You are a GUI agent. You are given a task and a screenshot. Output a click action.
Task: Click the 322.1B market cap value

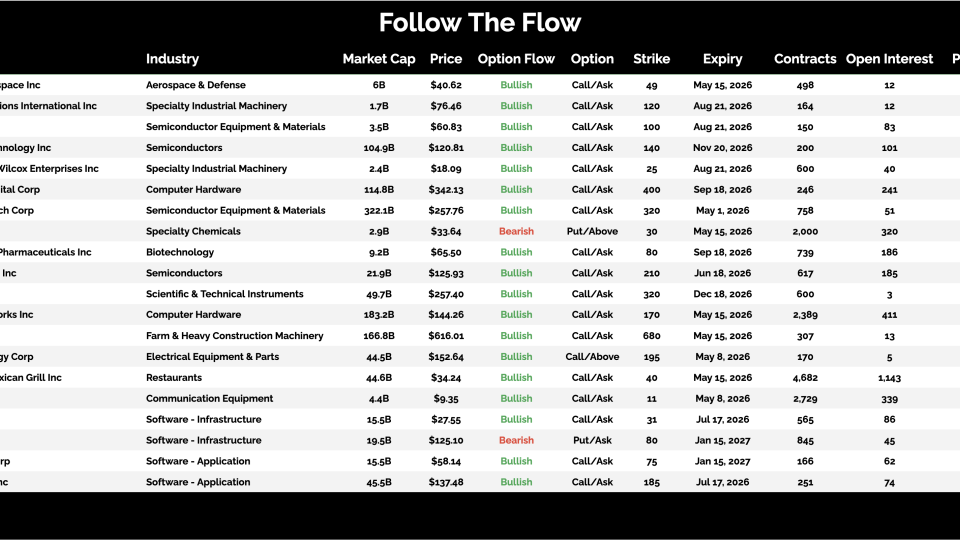(379, 210)
